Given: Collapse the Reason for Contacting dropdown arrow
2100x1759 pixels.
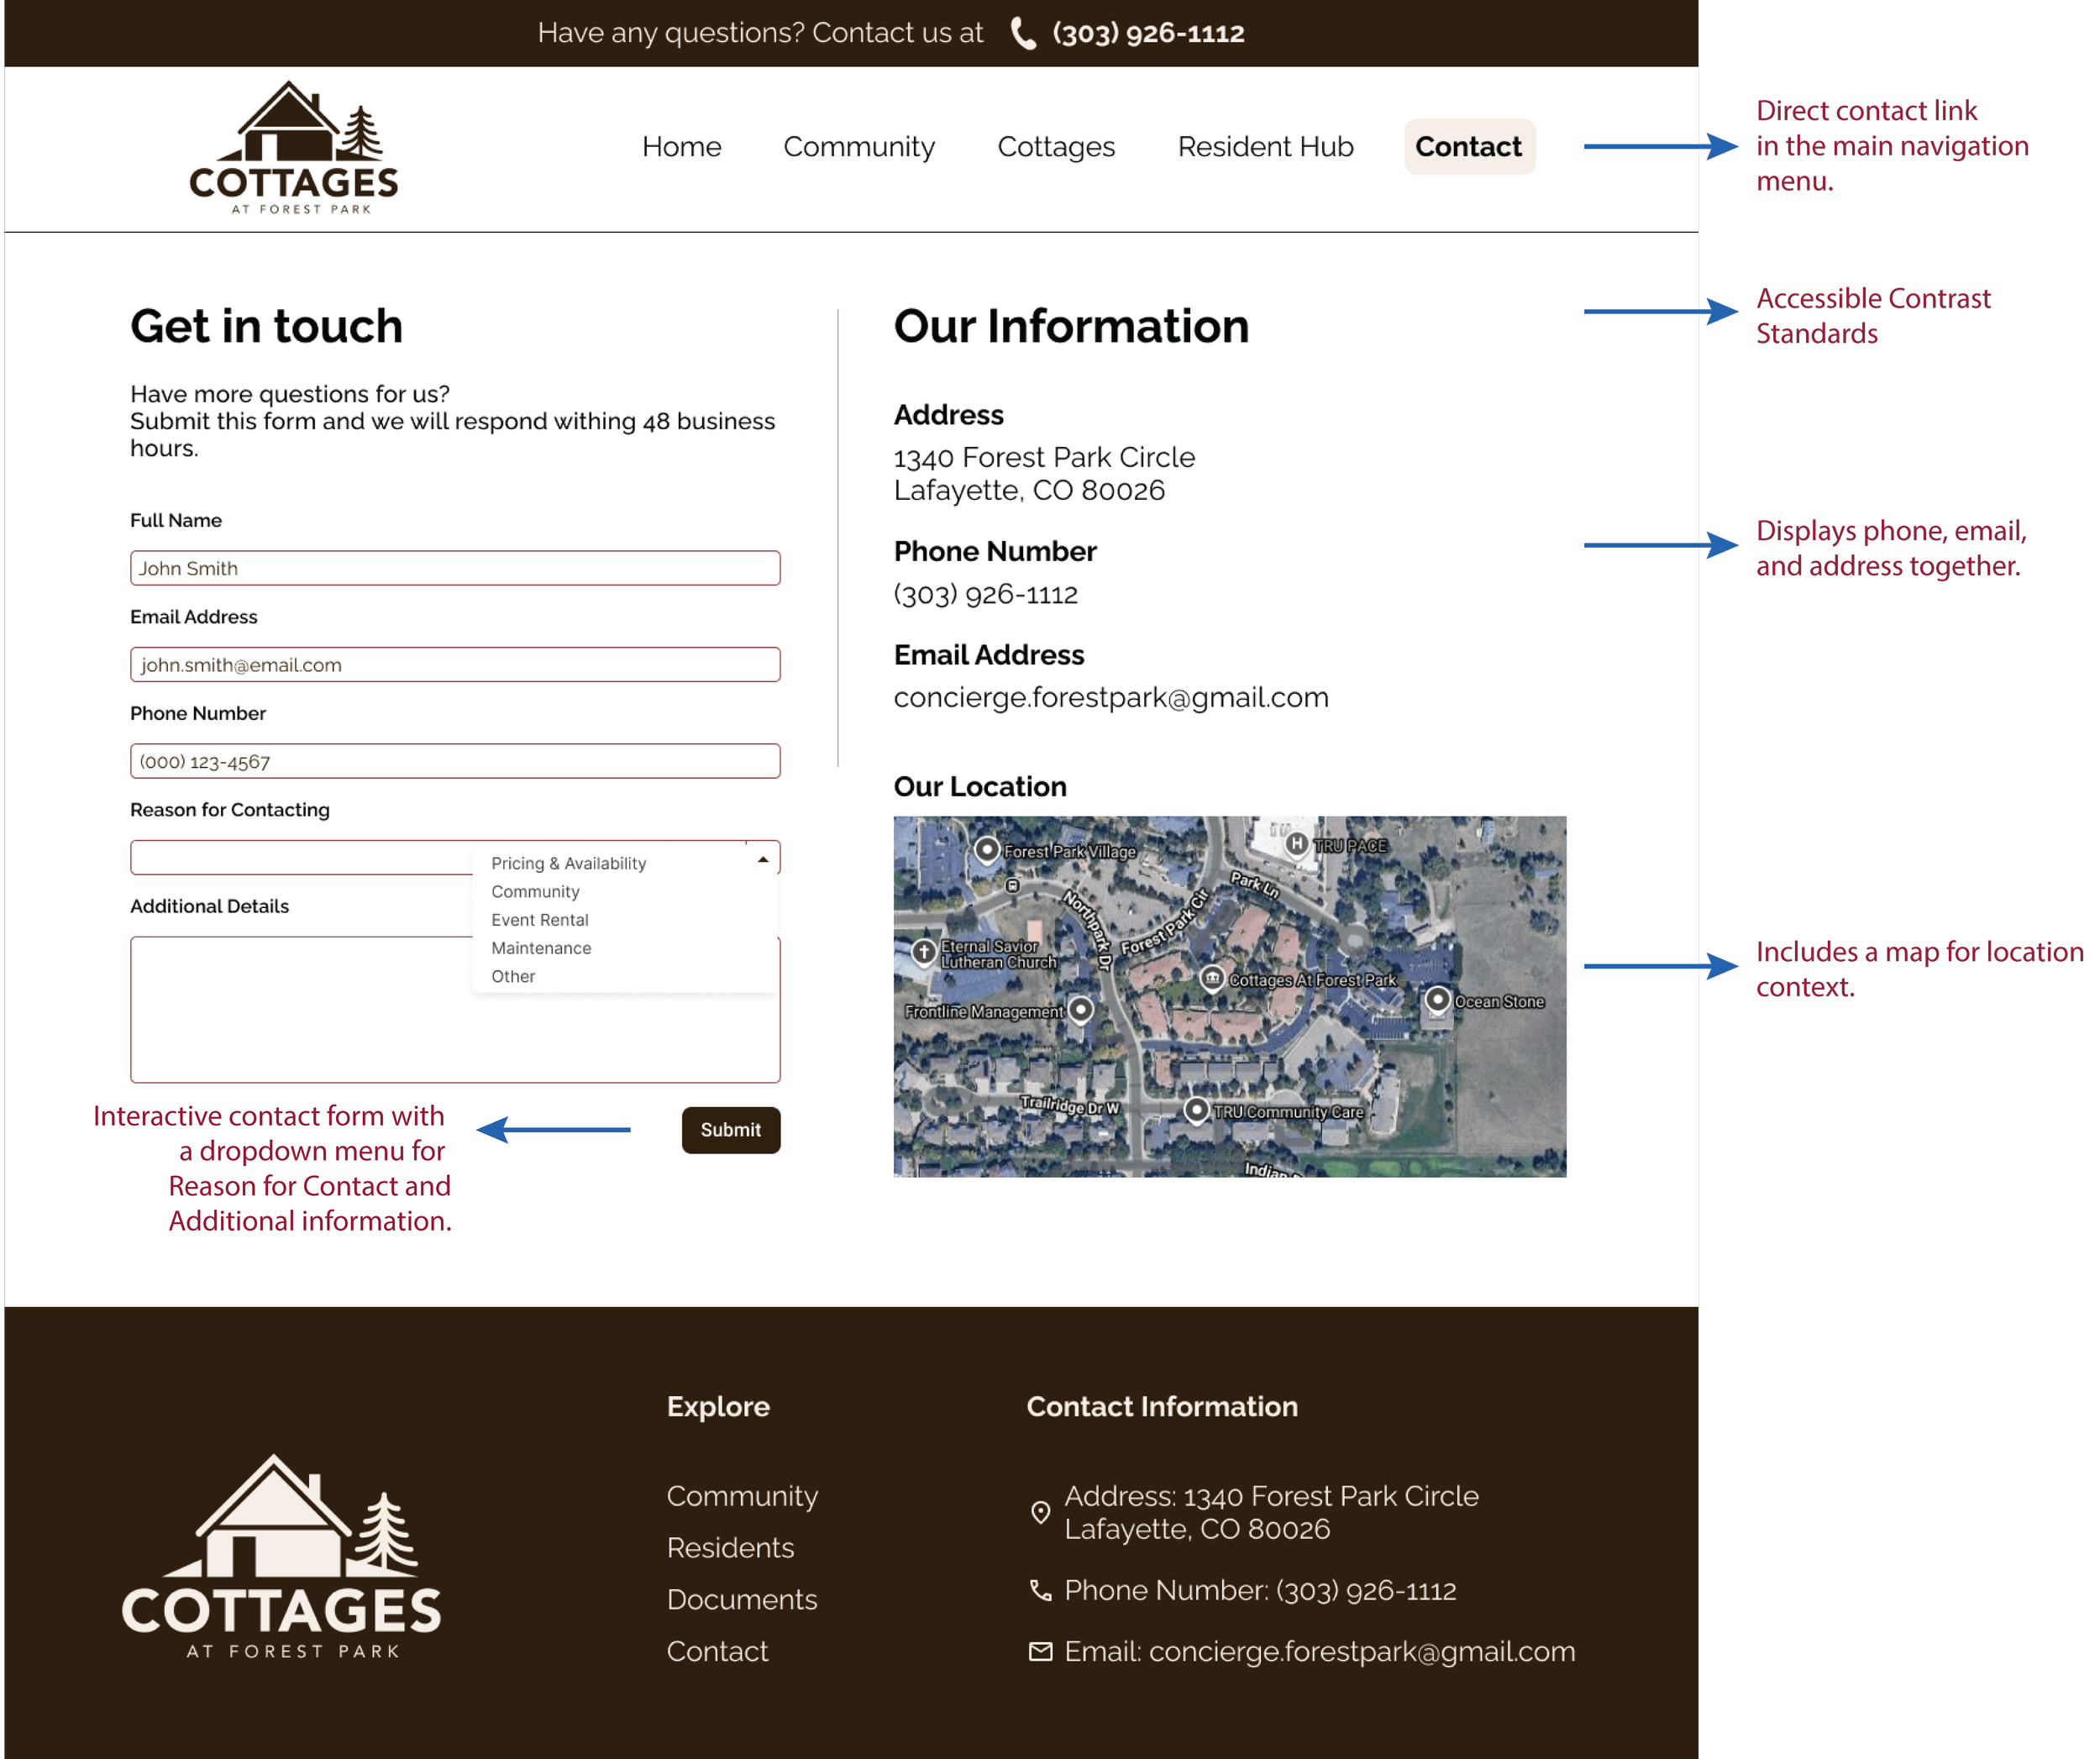Looking at the screenshot, I should coord(763,859).
